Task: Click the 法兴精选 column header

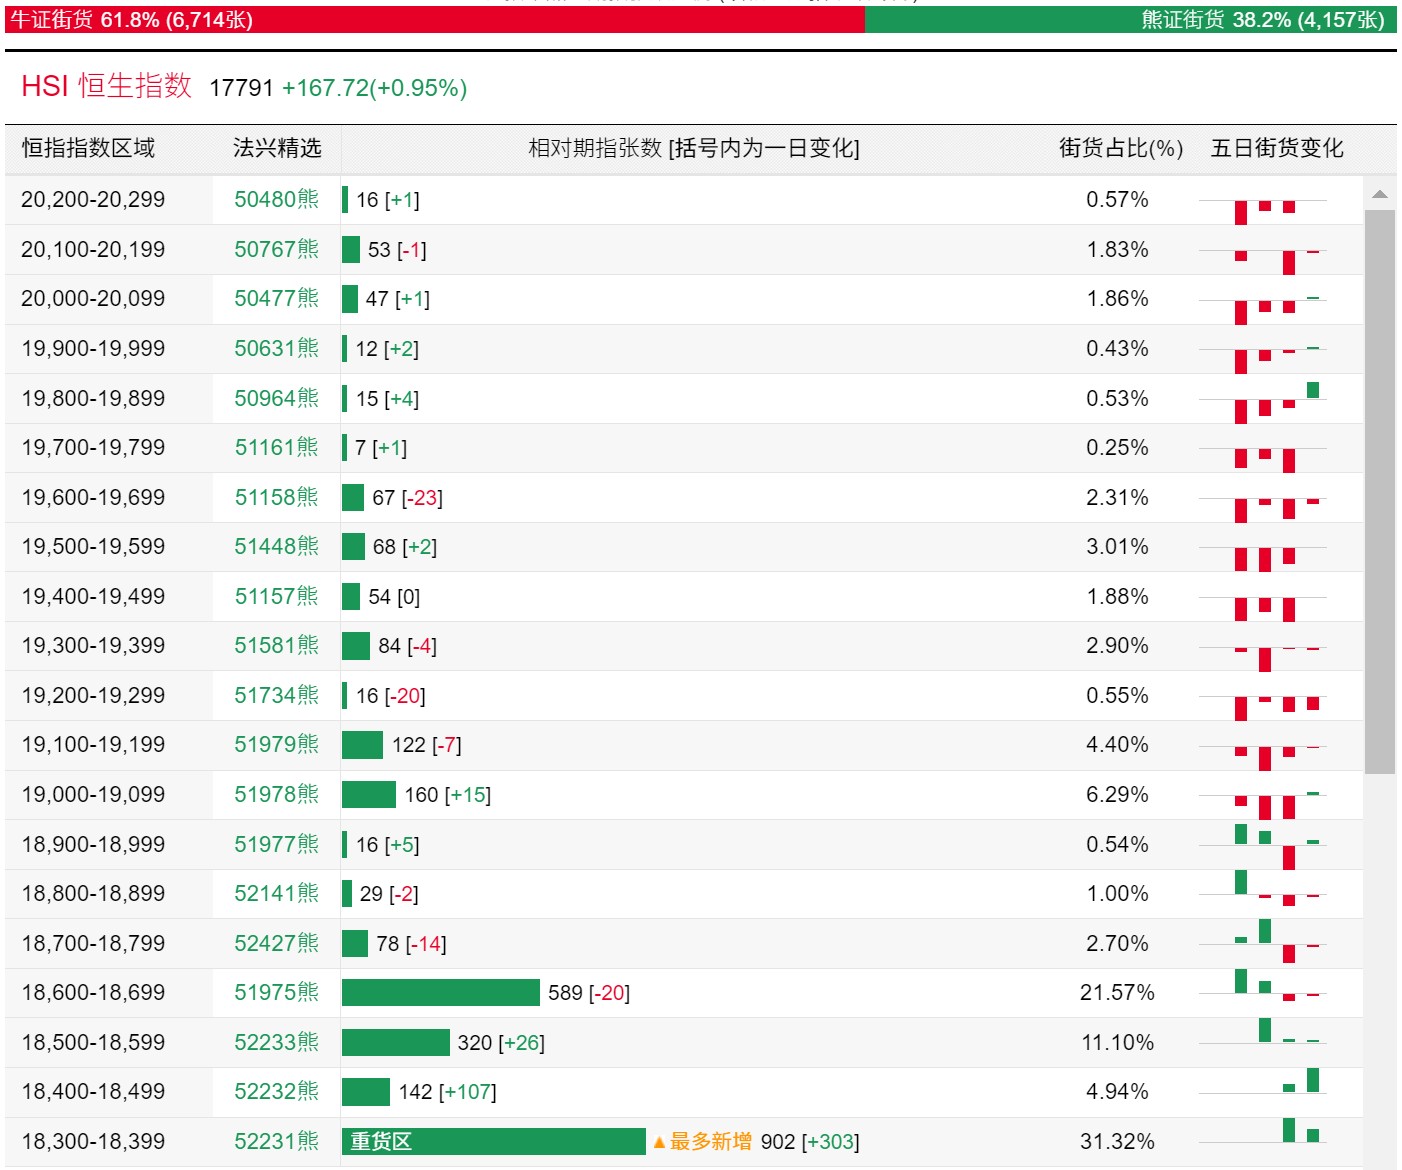Action: [x=277, y=148]
